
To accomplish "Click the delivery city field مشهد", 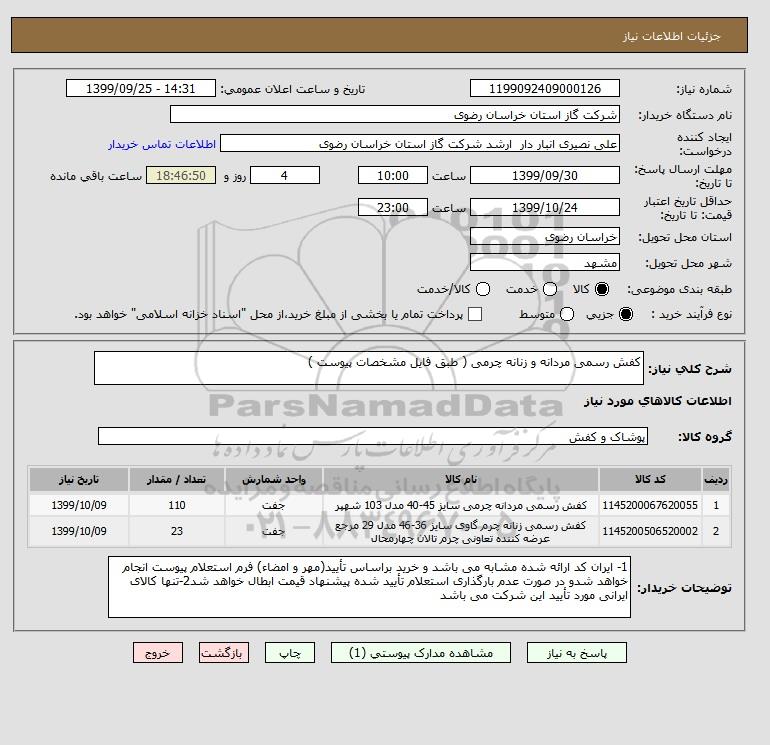I will (545, 263).
